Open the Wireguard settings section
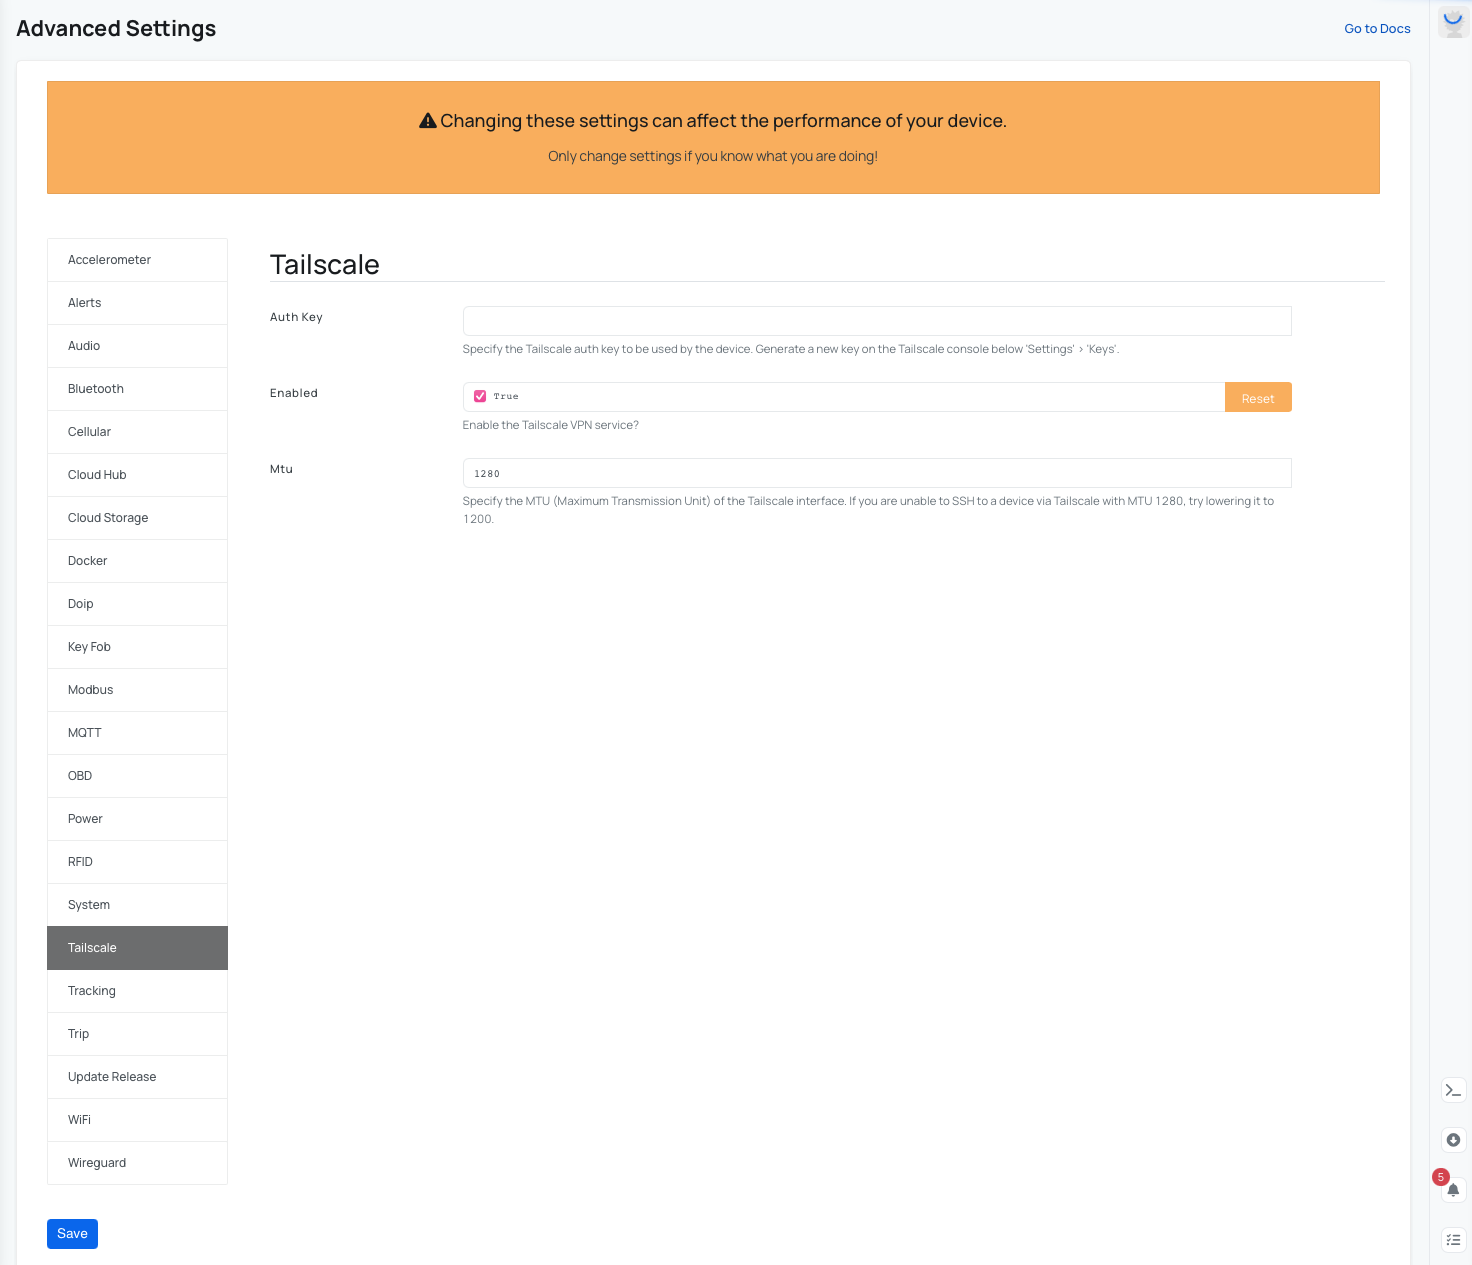 (x=137, y=1163)
